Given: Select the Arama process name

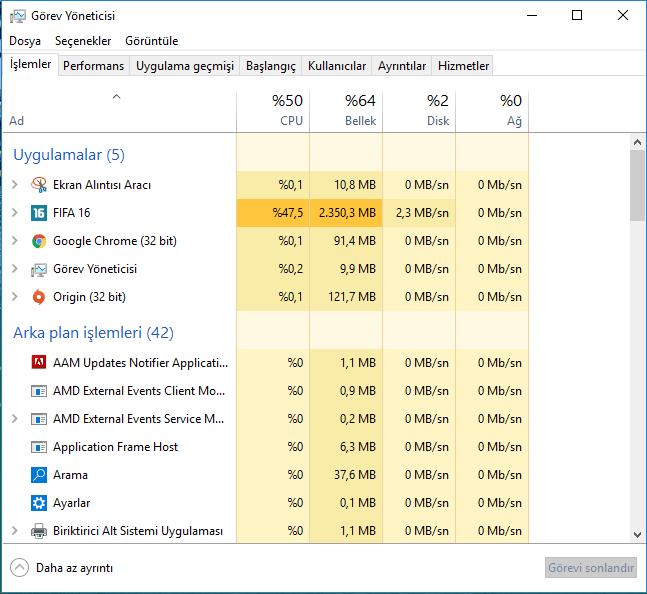Looking at the screenshot, I should coord(70,475).
